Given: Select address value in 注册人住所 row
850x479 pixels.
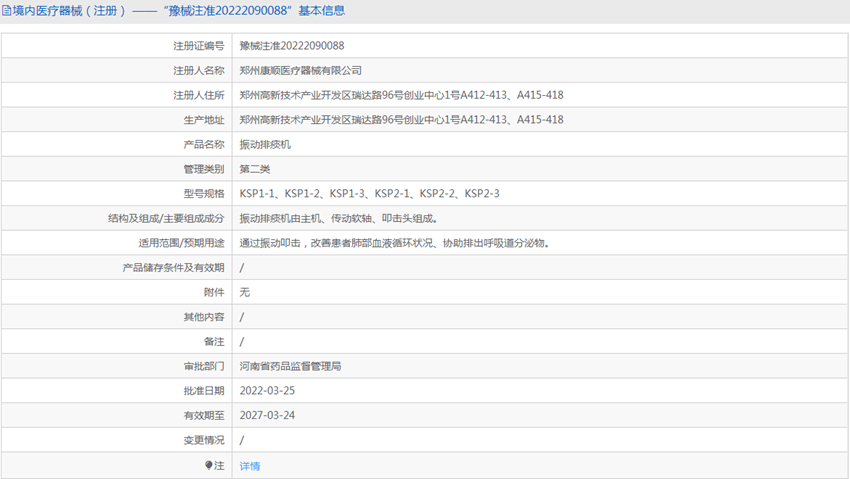Looking at the screenshot, I should pyautogui.click(x=401, y=95).
